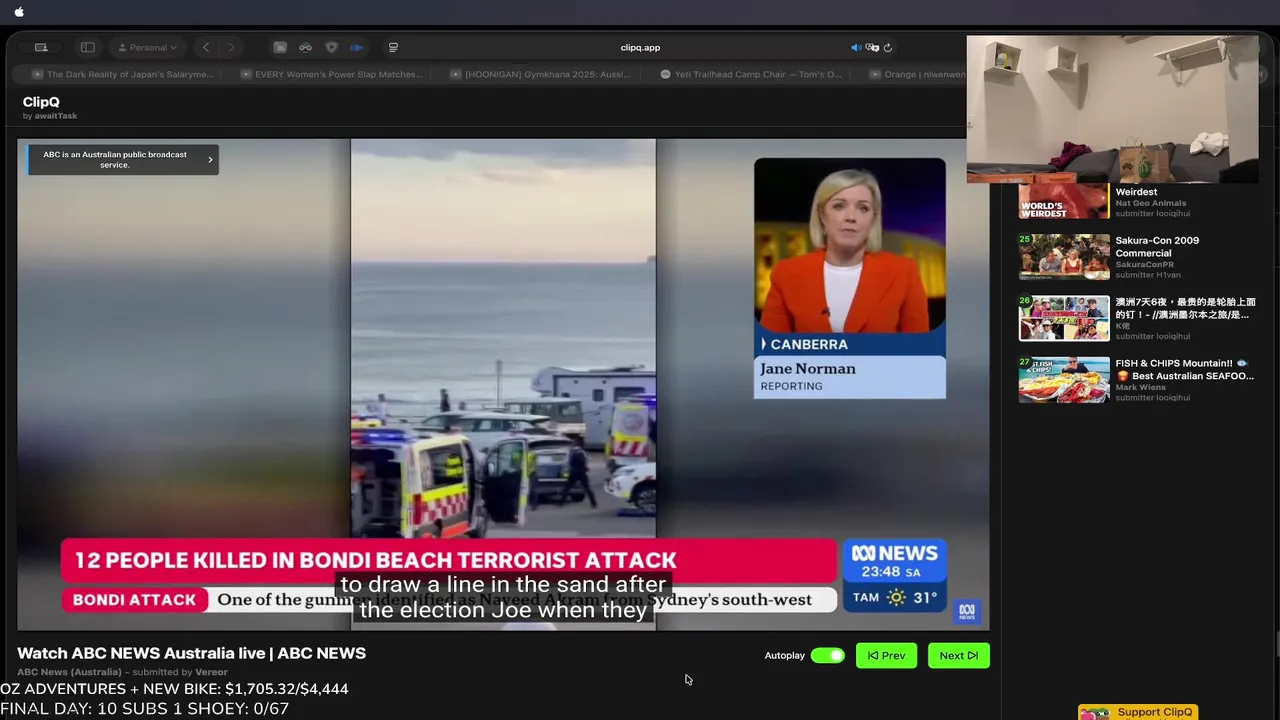Click the Support ClipQ button

[x=1137, y=712]
